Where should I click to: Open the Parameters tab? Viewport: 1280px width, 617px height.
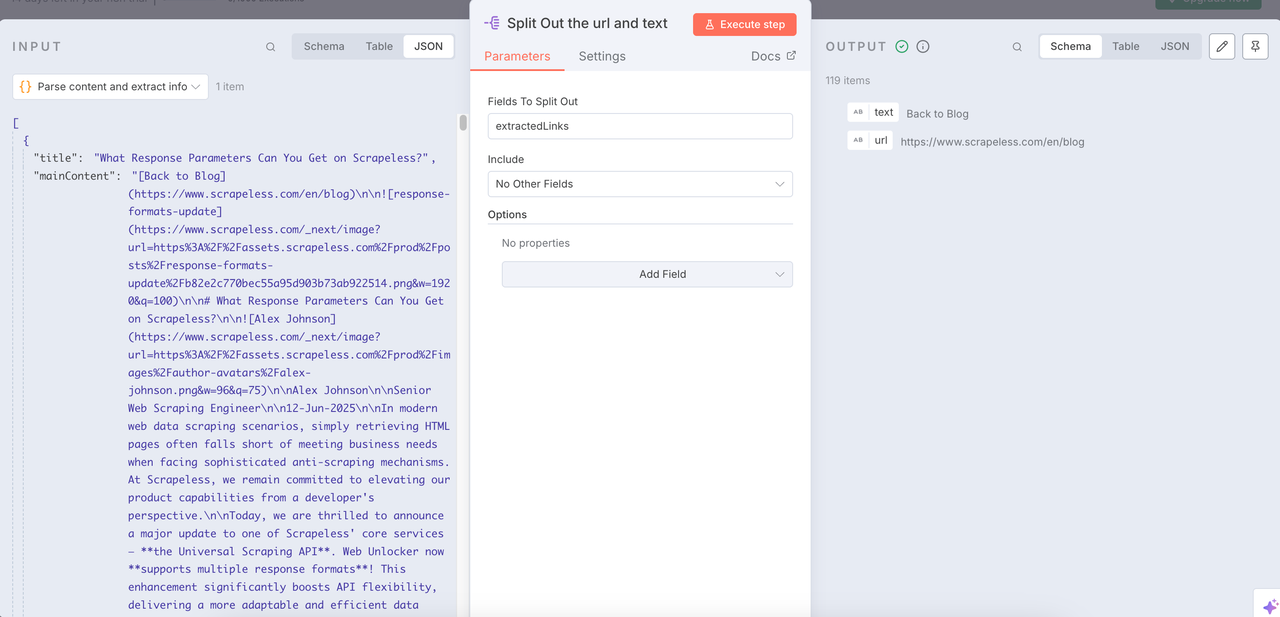click(x=517, y=57)
